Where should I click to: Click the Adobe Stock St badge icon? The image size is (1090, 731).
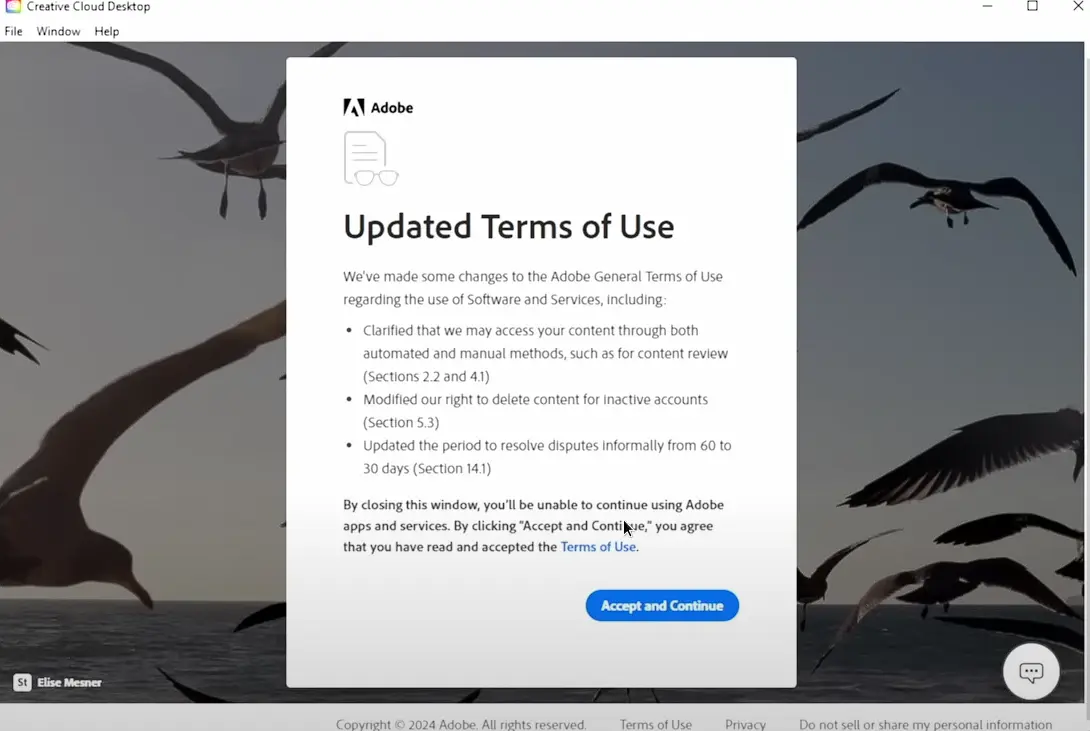[x=22, y=682]
